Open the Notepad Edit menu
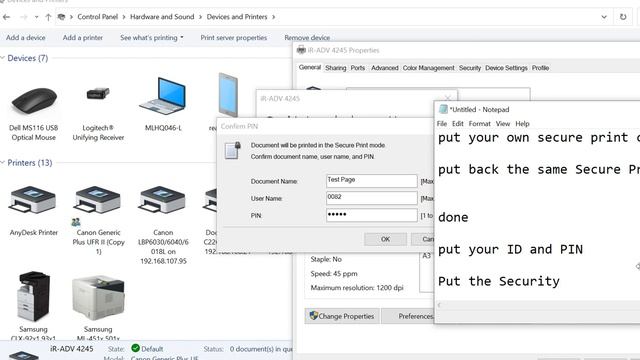 pyautogui.click(x=458, y=123)
